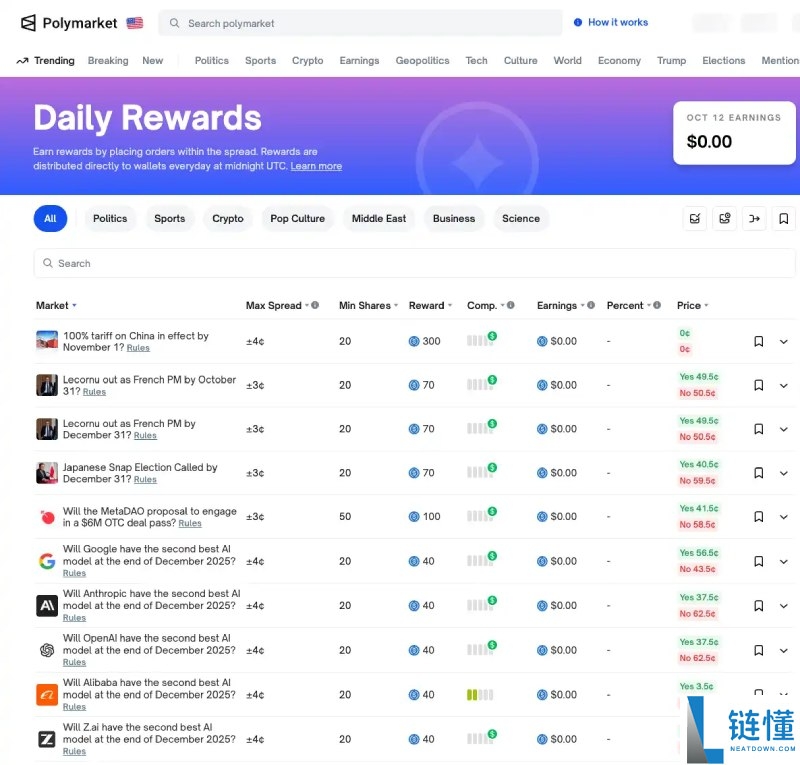
Task: Select the Politics category pill
Action: pos(110,218)
